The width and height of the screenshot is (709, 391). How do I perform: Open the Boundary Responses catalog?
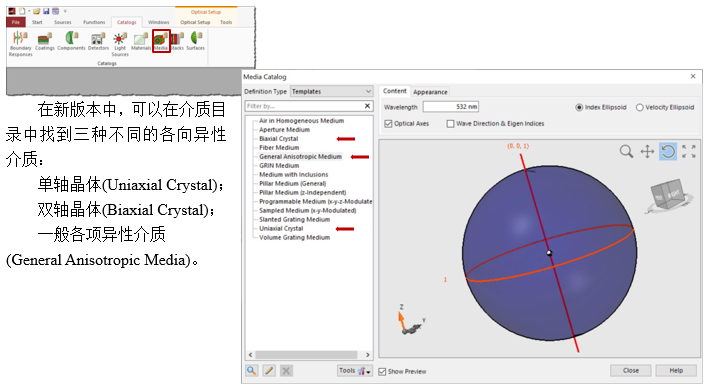[20, 44]
